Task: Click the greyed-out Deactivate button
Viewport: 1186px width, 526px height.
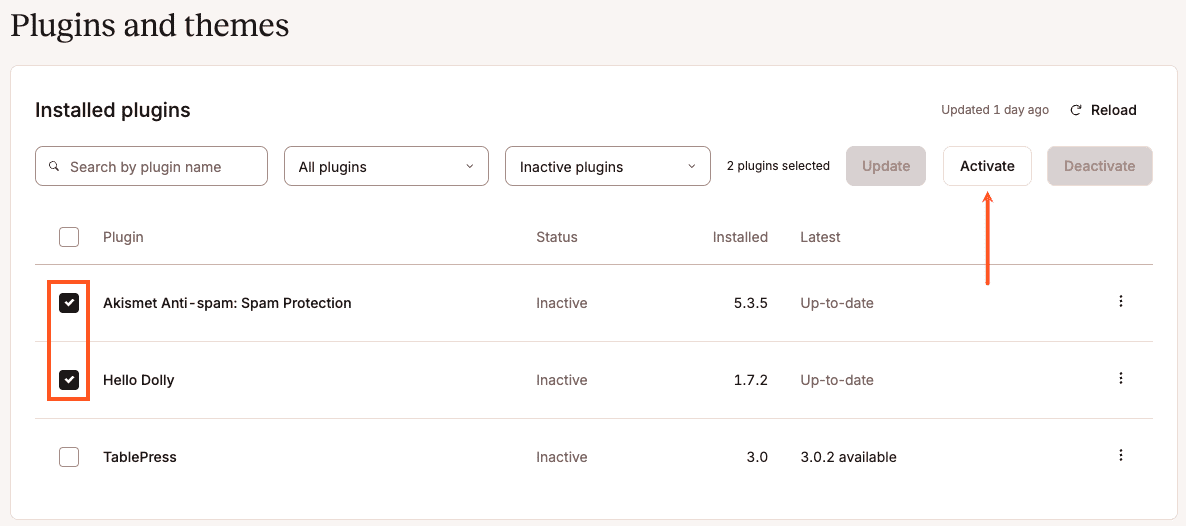Action: (1100, 166)
